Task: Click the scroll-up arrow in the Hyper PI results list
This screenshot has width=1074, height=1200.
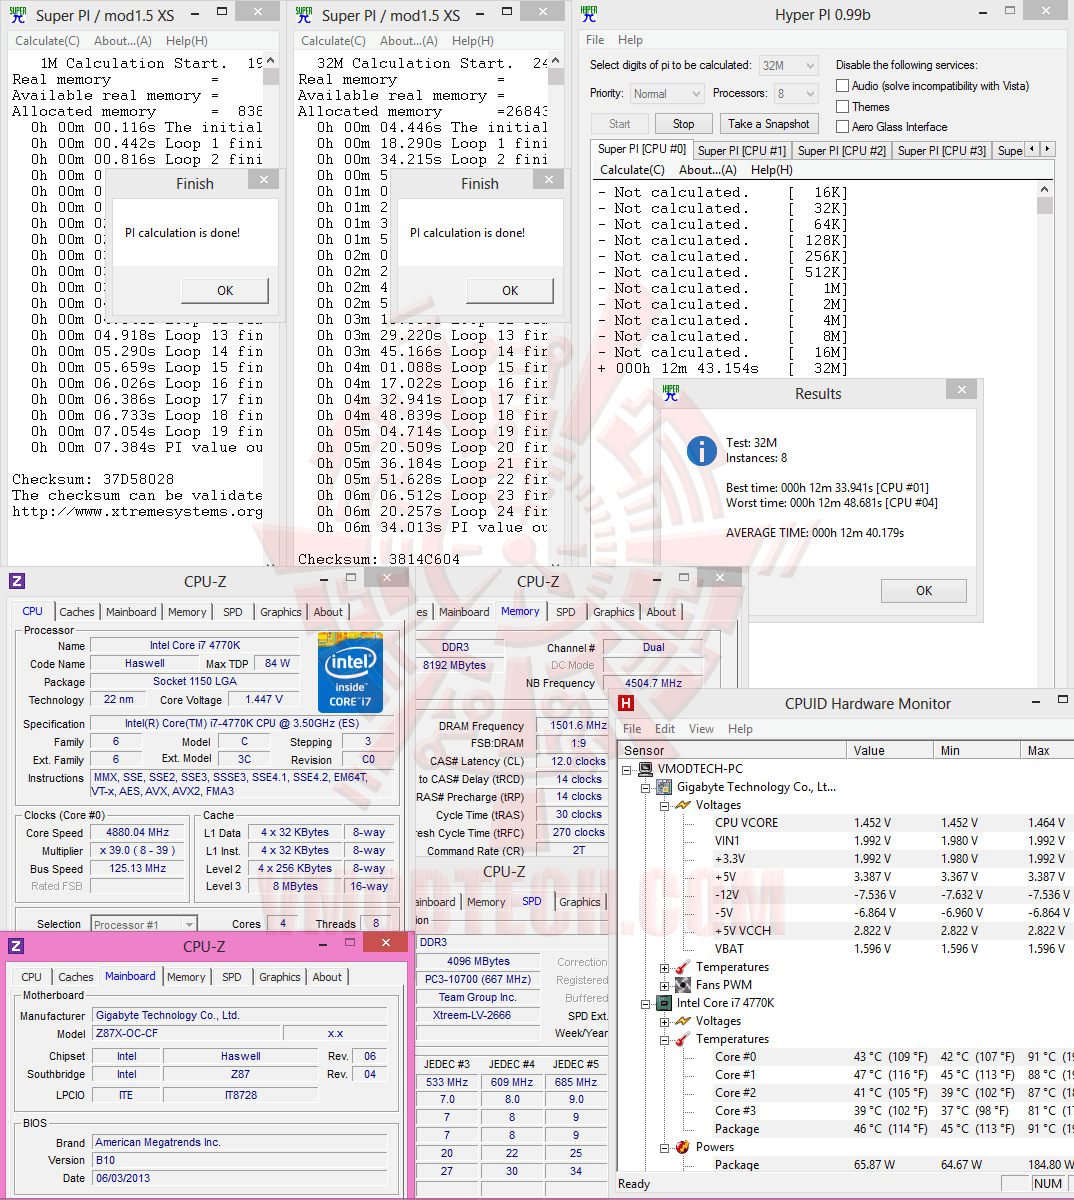Action: pyautogui.click(x=1045, y=189)
